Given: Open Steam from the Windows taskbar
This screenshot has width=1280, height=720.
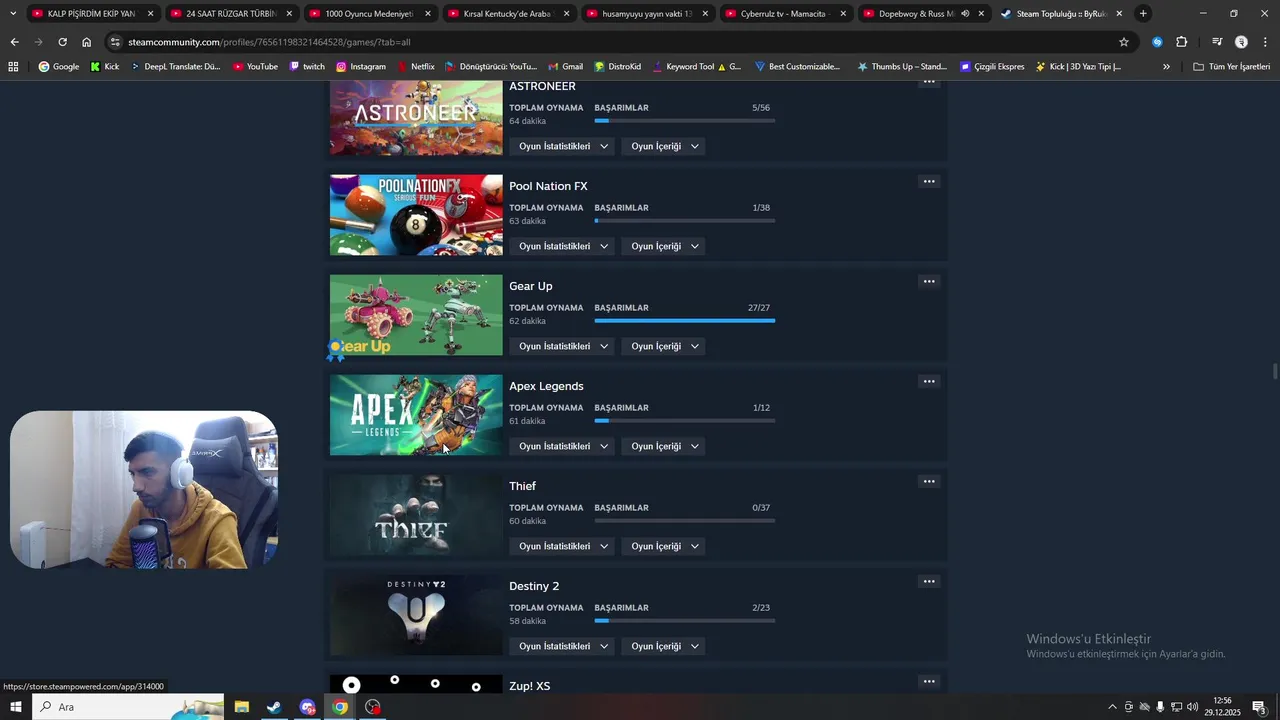Looking at the screenshot, I should [x=273, y=707].
